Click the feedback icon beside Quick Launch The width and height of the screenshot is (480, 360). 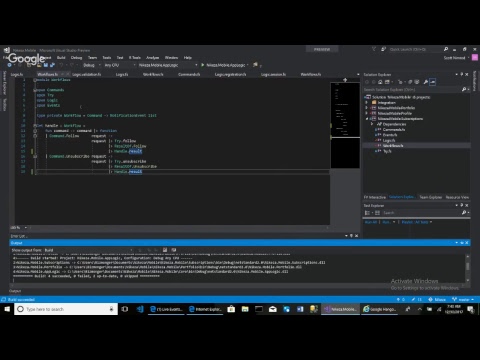(383, 49)
